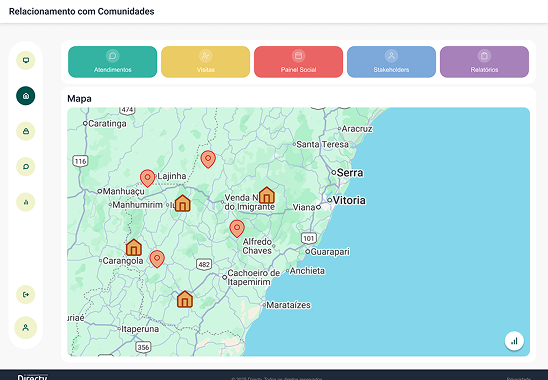Open the lock icon in the sidebar
Image resolution: width=548 pixels, height=380 pixels.
pyautogui.click(x=26, y=131)
